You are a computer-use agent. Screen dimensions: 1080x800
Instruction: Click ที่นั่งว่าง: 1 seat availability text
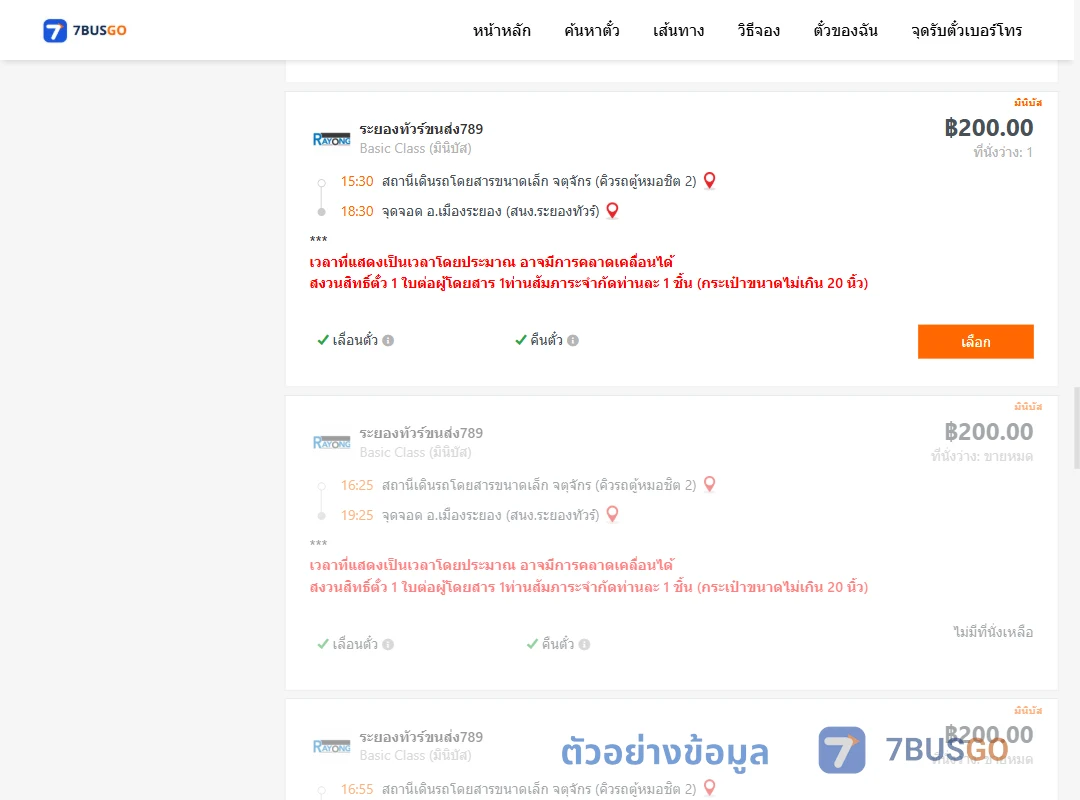1003,152
